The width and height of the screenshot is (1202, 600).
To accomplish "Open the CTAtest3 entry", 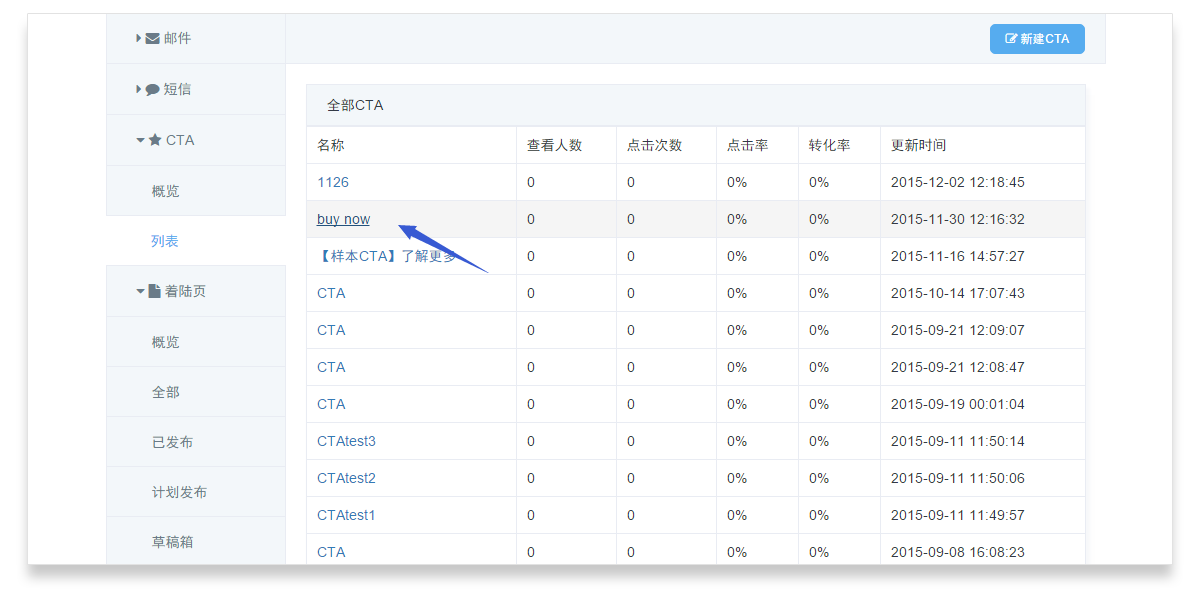I will 346,441.
